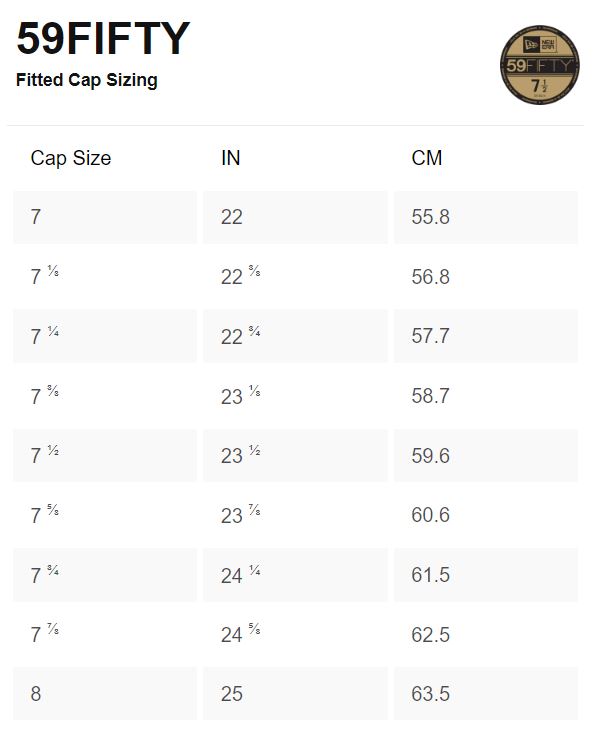Click the CM column header

427,158
